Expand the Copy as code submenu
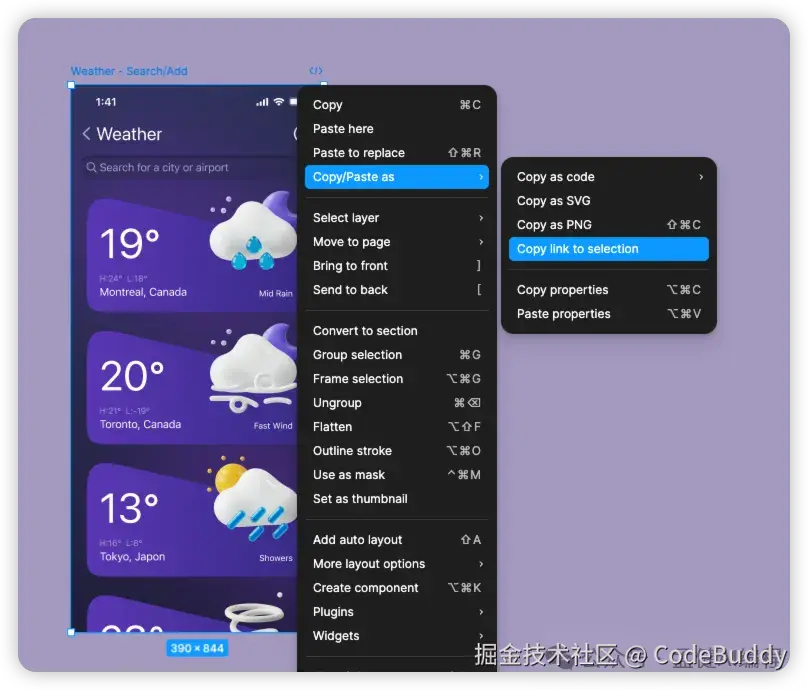This screenshot has height=690, width=808. pyautogui.click(x=609, y=177)
